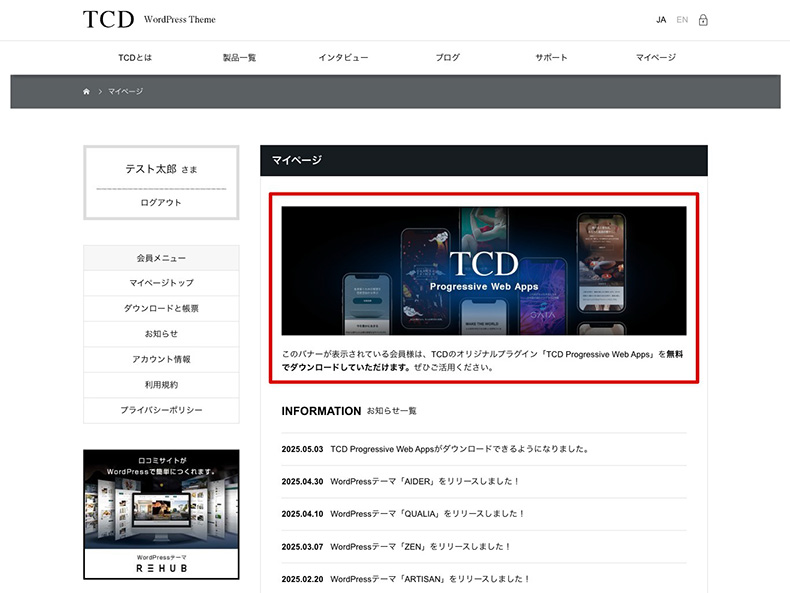The width and height of the screenshot is (790, 593).
Task: Open the ARTISAN release announcement
Action: pyautogui.click(x=430, y=579)
